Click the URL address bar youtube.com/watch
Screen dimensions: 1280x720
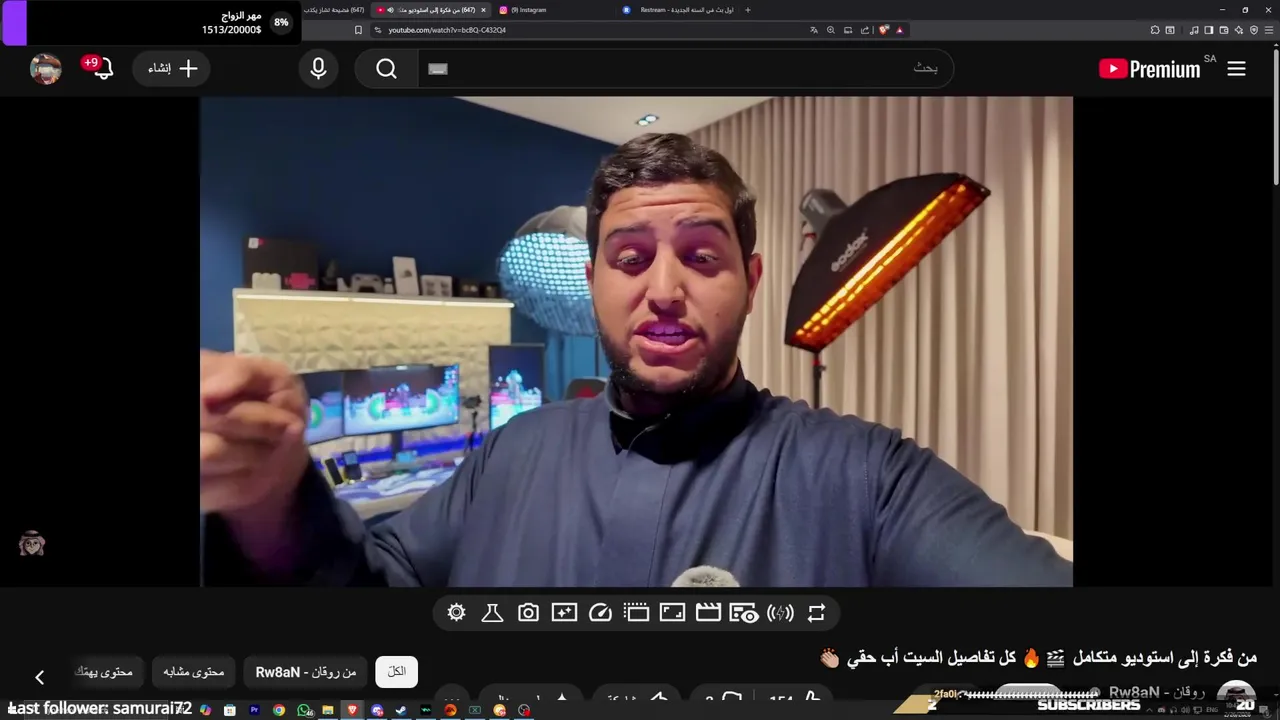(590, 30)
